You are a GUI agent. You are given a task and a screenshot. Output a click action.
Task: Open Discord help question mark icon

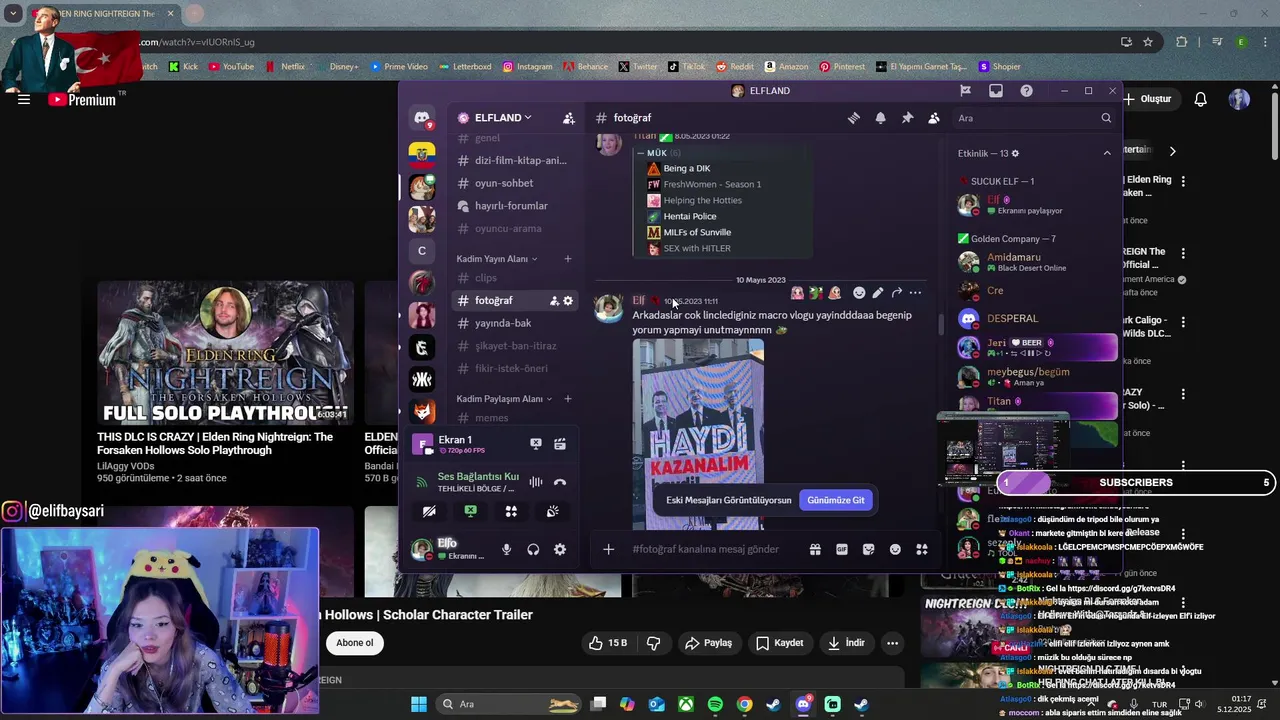click(x=1026, y=91)
